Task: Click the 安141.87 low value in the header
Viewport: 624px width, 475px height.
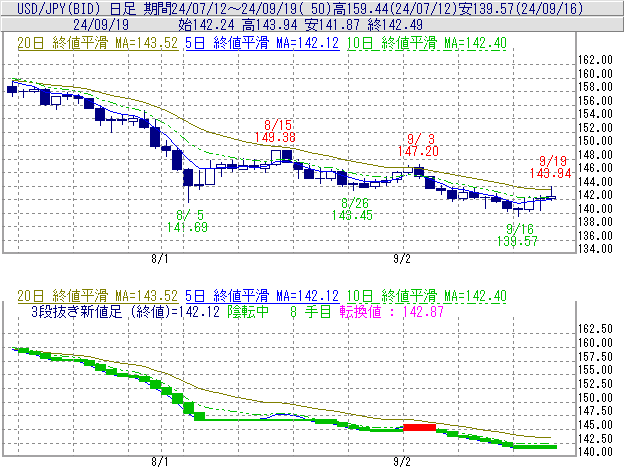Action: coord(332,25)
